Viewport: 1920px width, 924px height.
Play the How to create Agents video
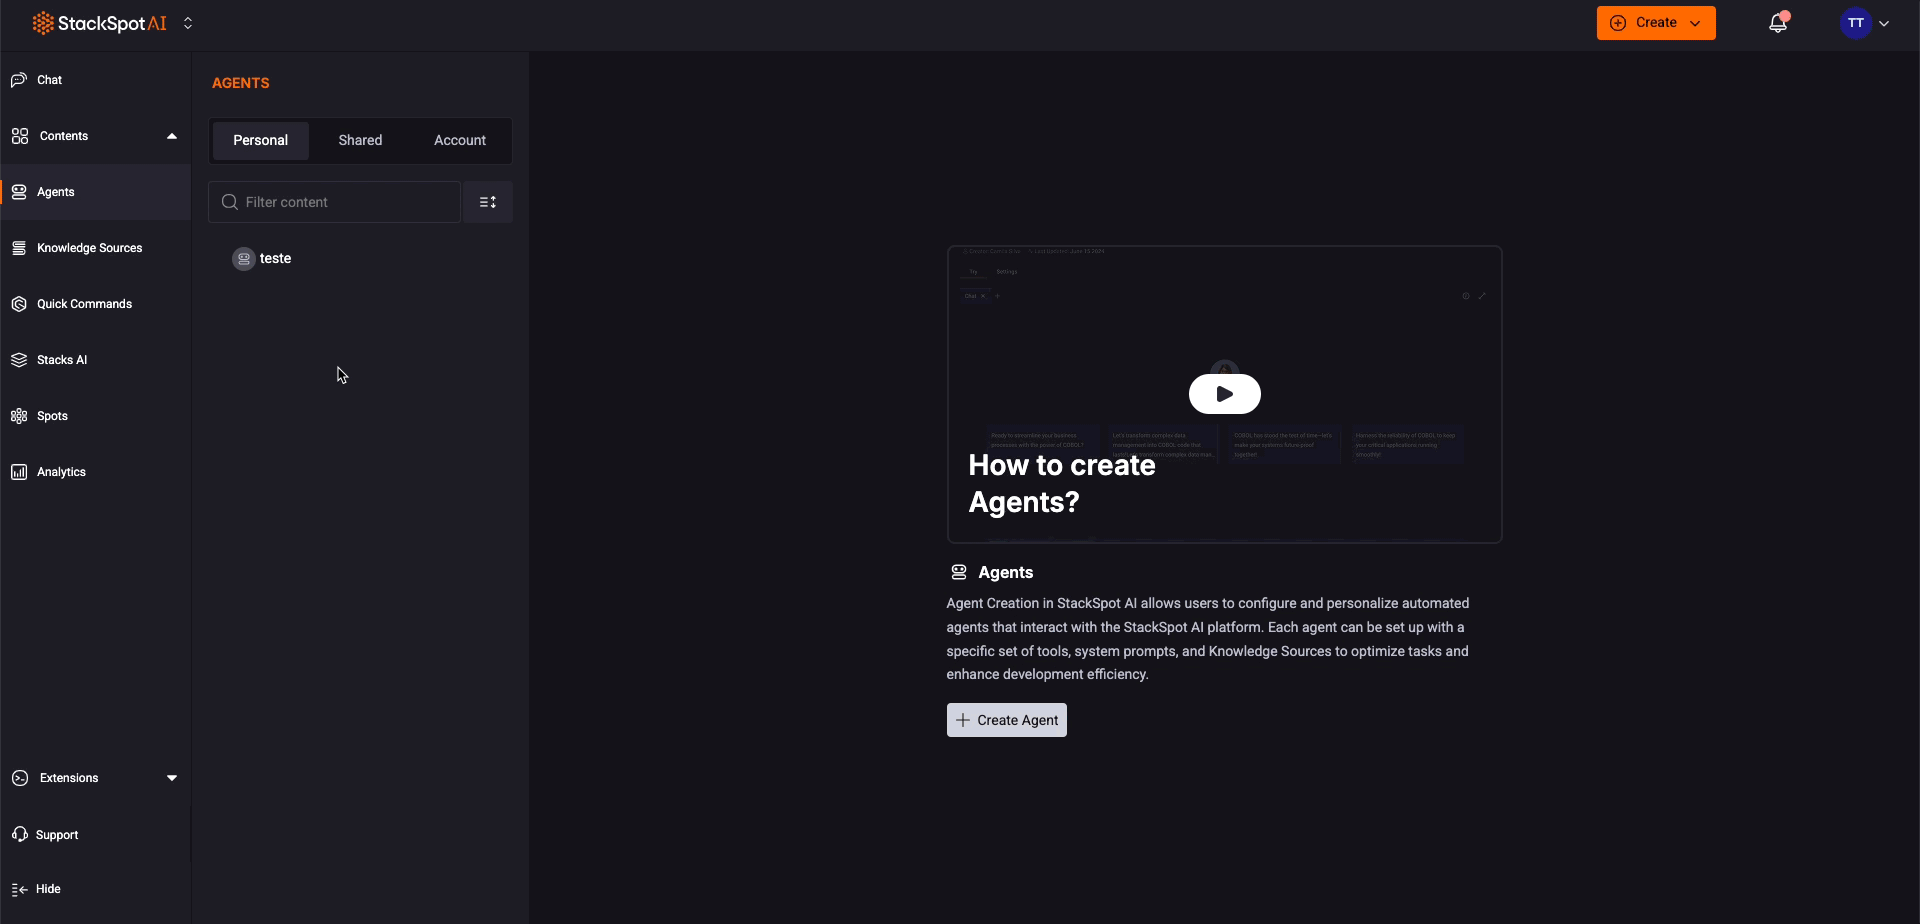1224,394
